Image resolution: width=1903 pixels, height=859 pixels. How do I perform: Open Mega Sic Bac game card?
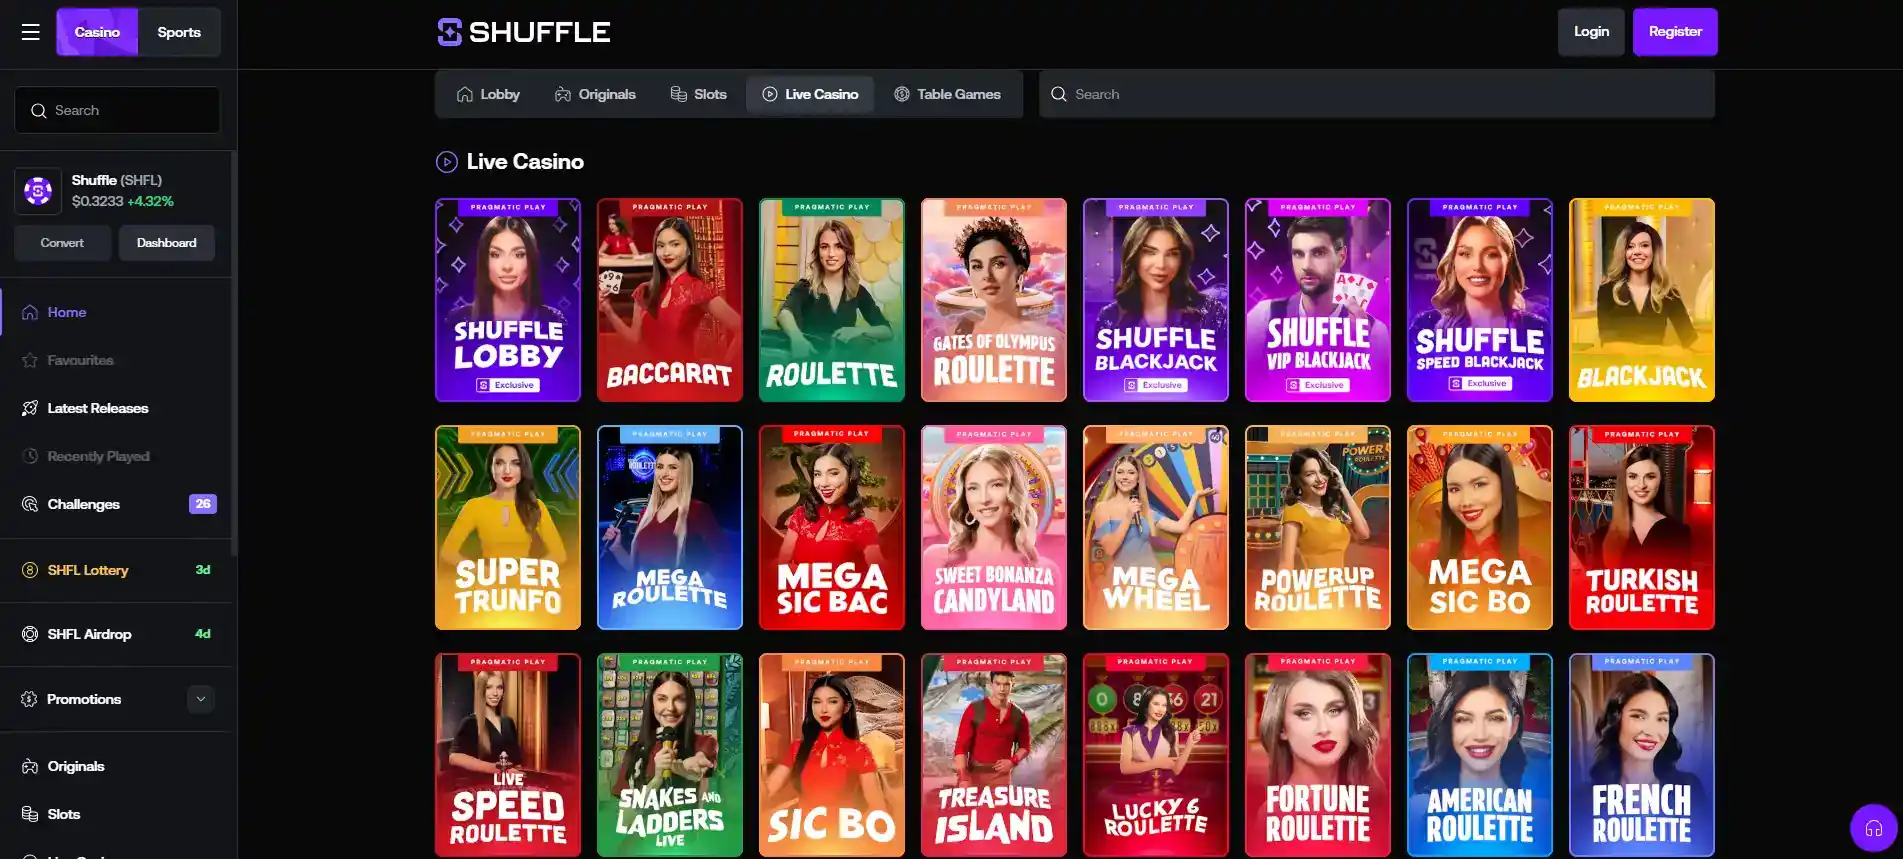[832, 528]
